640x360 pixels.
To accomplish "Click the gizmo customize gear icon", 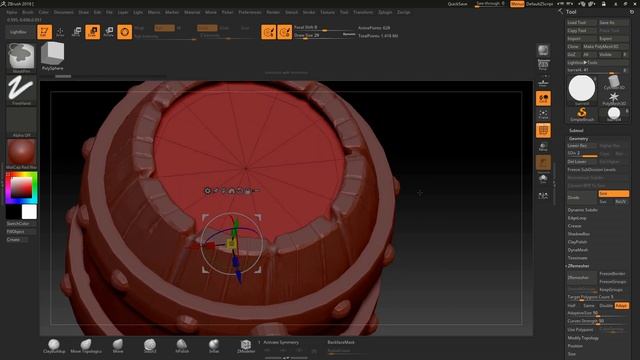I will [x=207, y=191].
